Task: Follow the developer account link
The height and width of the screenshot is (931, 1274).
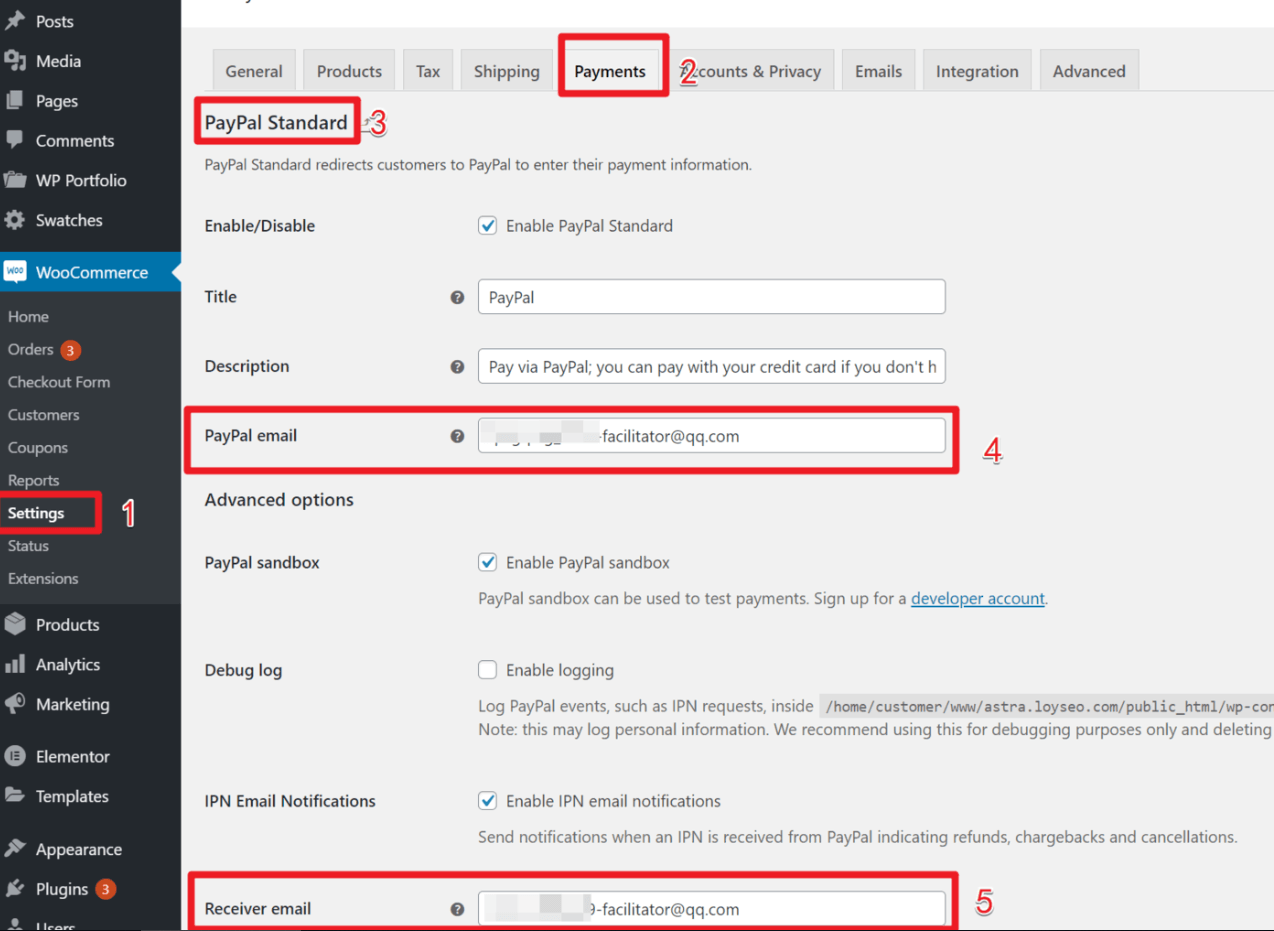Action: (x=978, y=599)
